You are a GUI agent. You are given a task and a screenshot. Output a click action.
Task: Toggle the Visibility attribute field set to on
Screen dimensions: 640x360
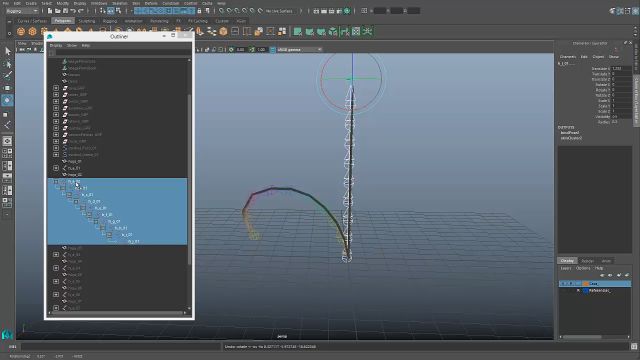[x=621, y=117]
